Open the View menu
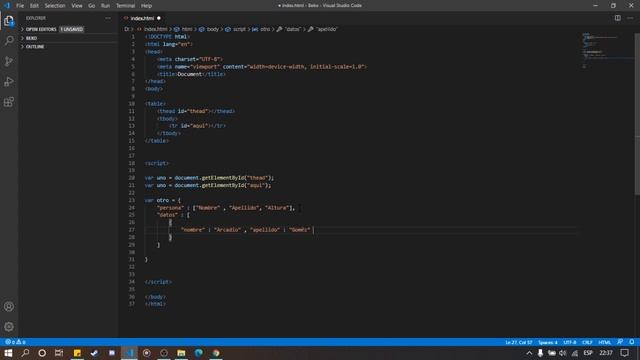Screen dimensions: 640x360 (77, 6)
